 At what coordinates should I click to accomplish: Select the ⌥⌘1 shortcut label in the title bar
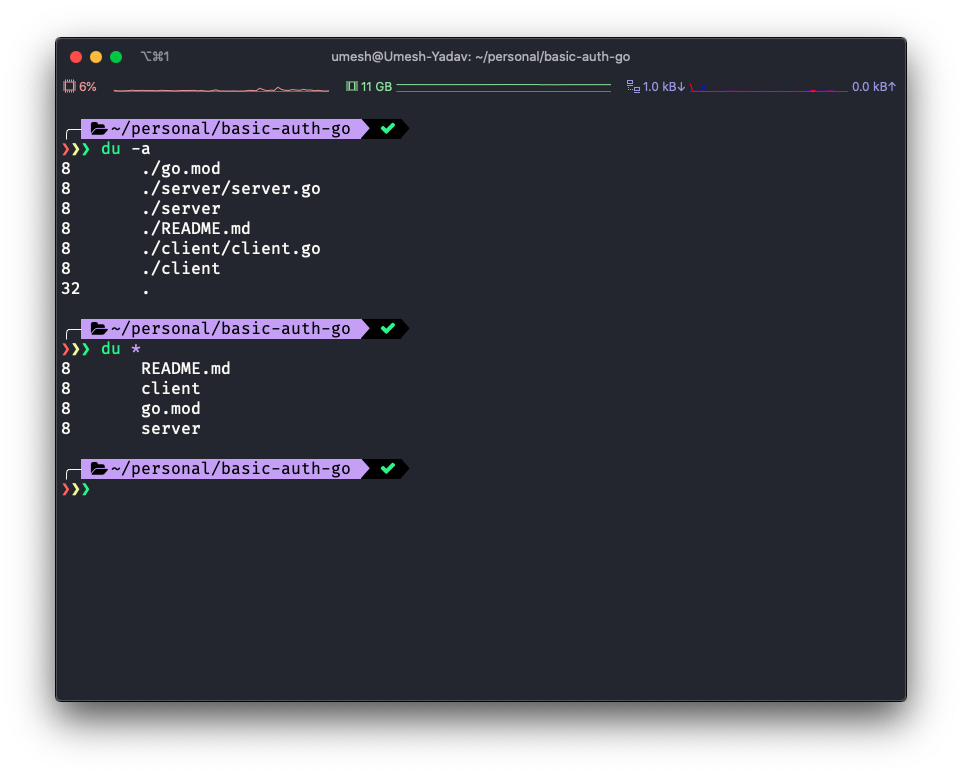click(x=155, y=57)
